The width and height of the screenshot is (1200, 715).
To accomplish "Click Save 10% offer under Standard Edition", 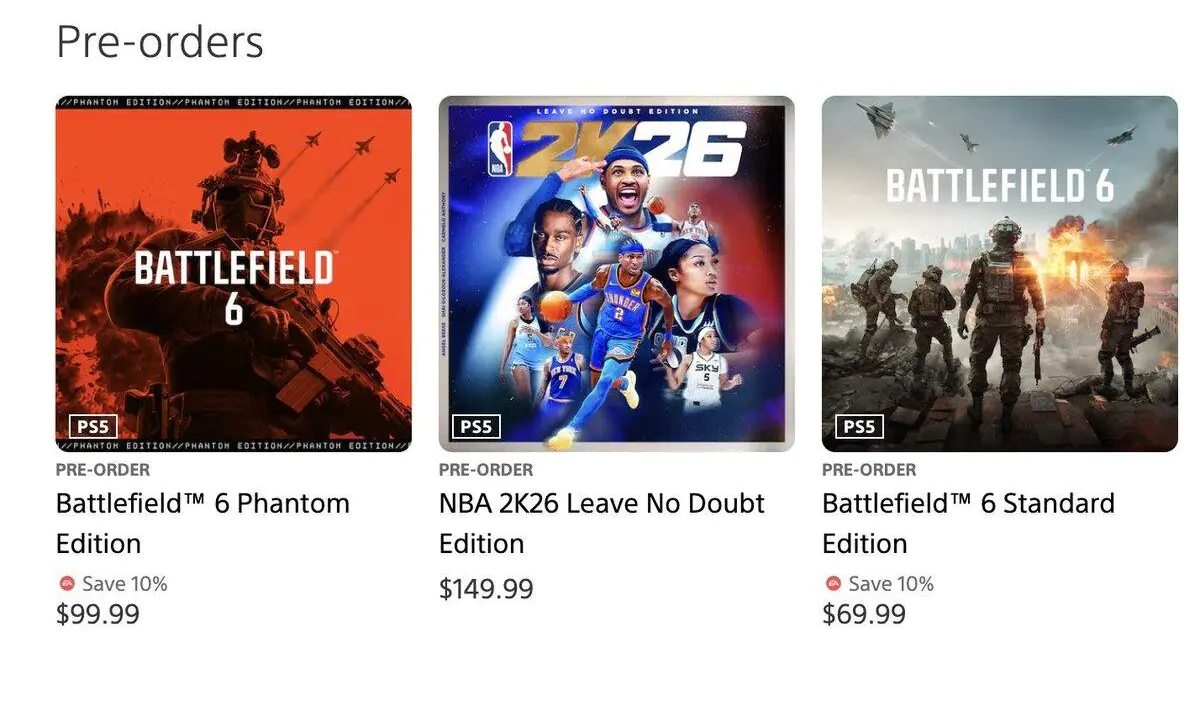I will pyautogui.click(x=890, y=584).
